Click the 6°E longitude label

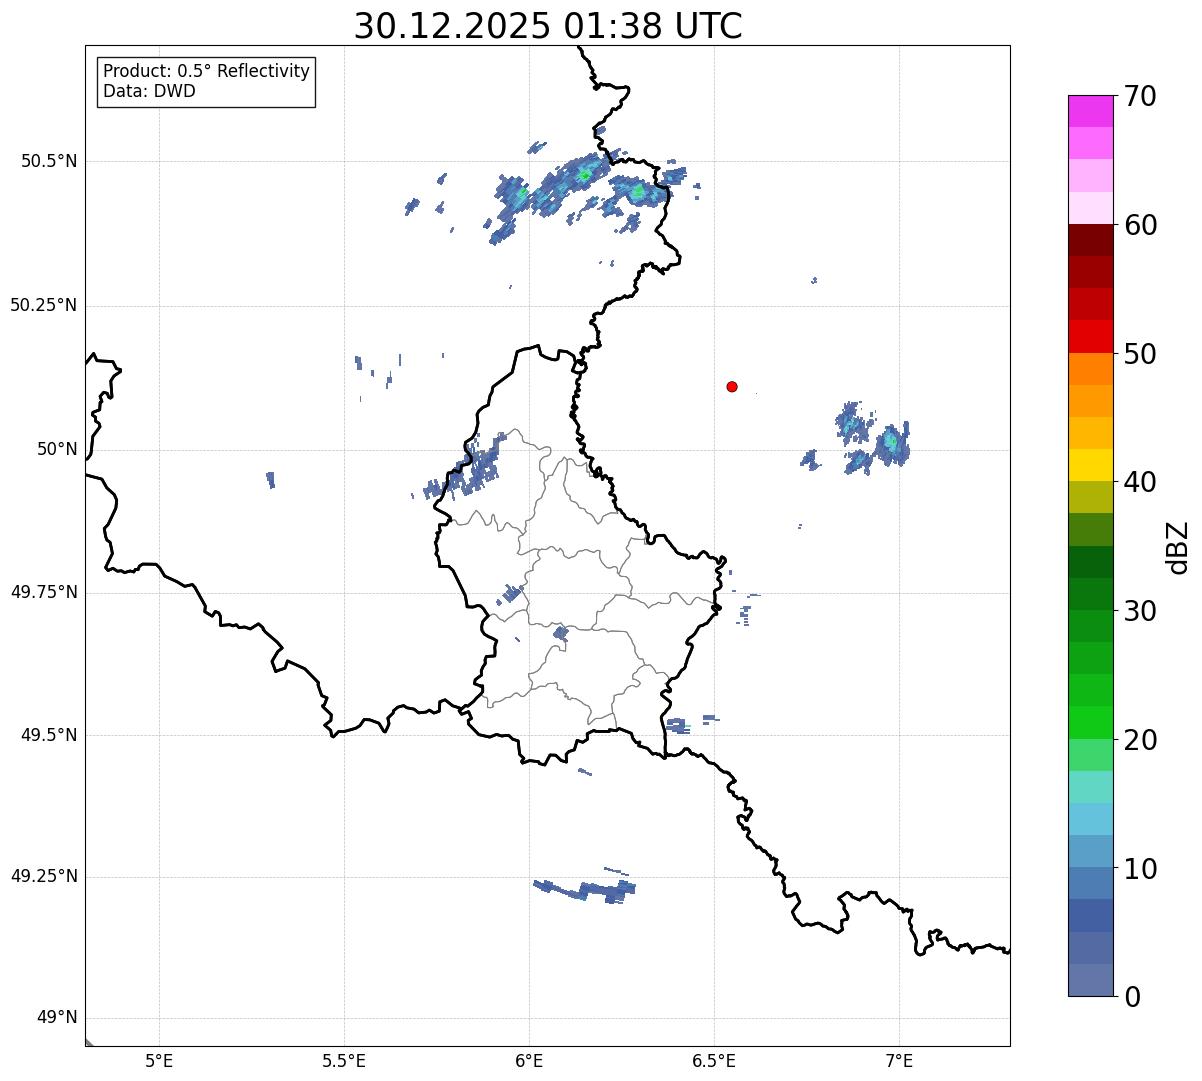(x=529, y=1060)
